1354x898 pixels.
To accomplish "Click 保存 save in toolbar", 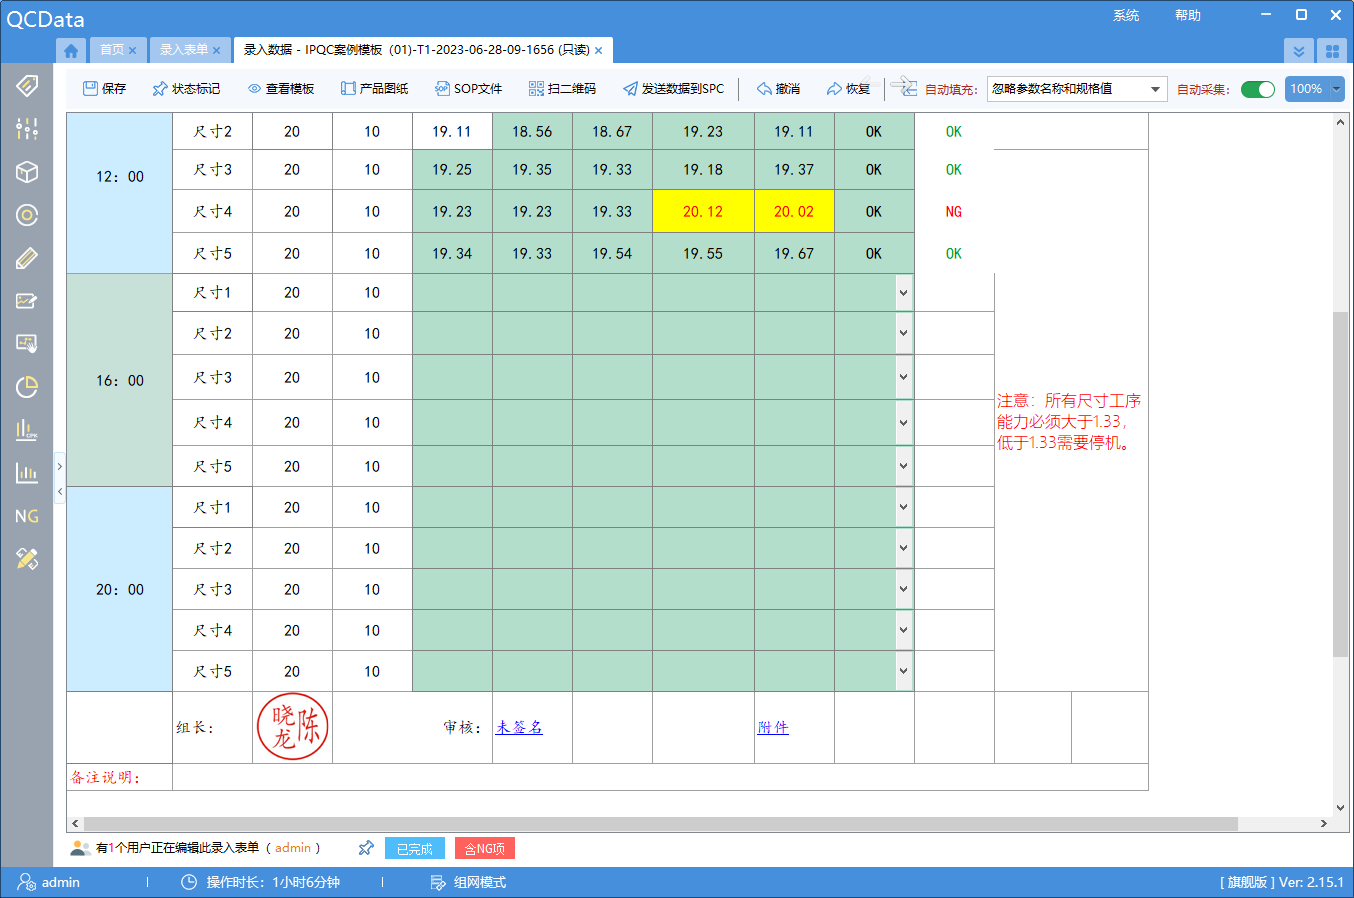I will tap(104, 89).
